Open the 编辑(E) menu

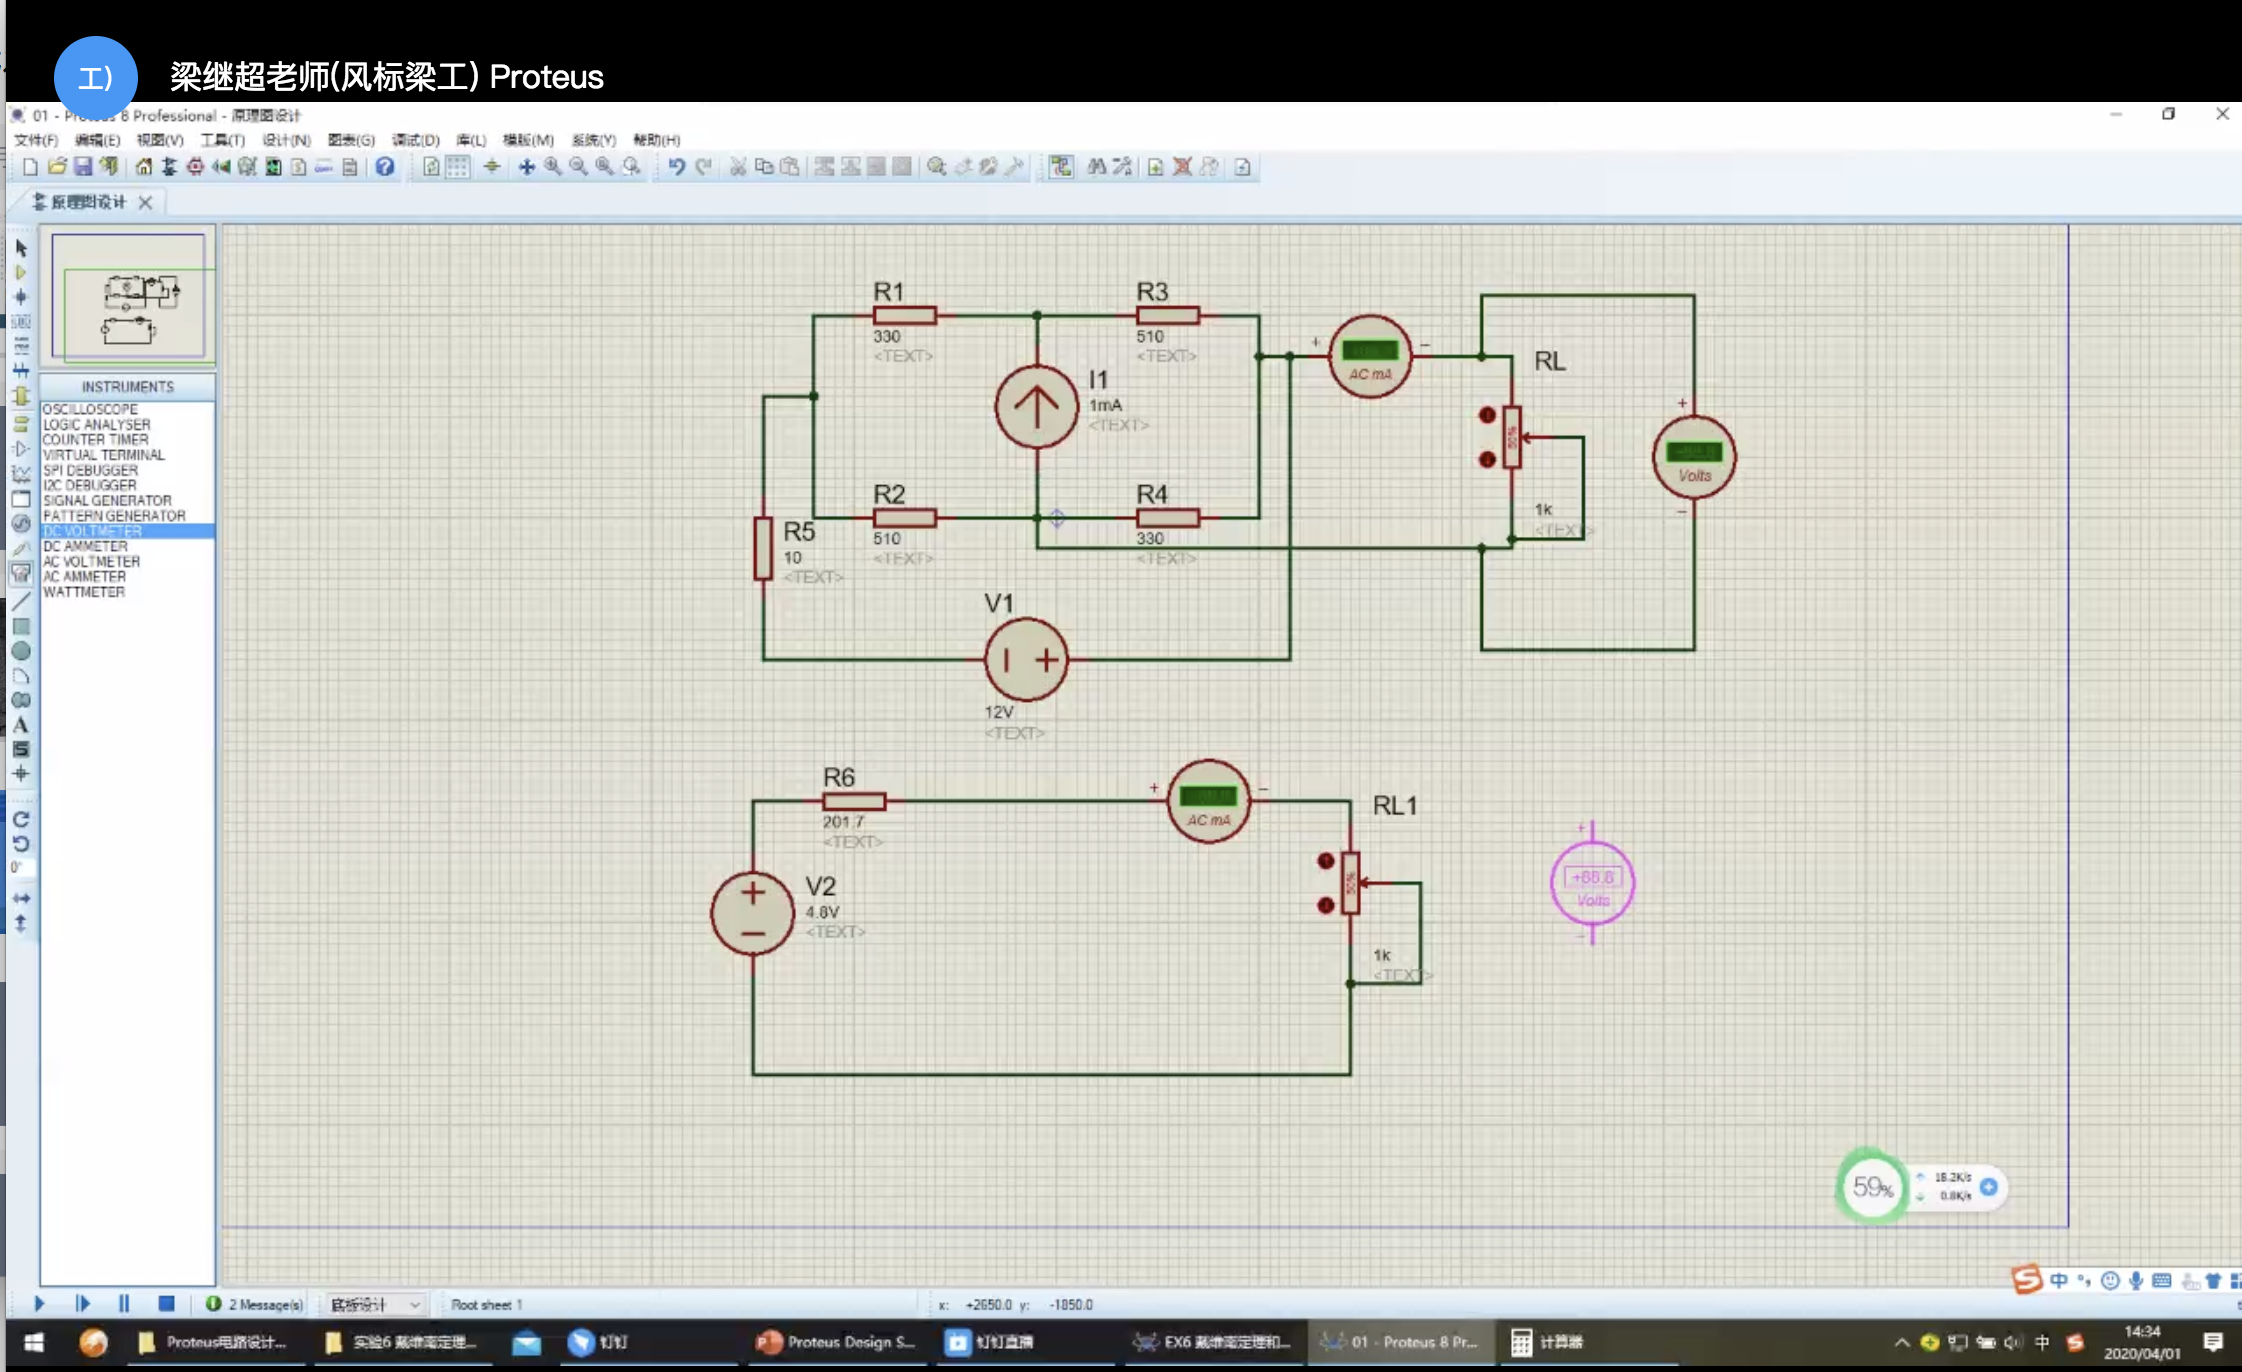coord(97,140)
